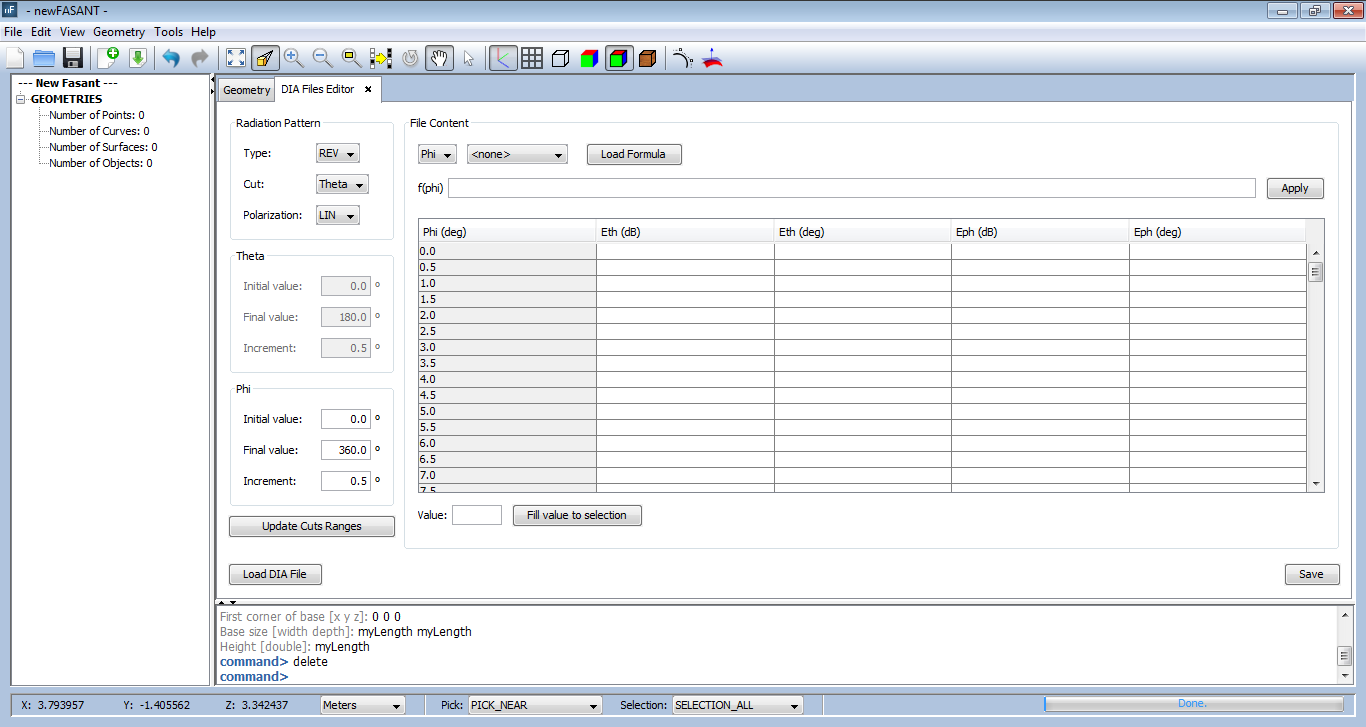Switch to wireframe cube display mode
Image resolution: width=1366 pixels, height=727 pixels.
click(x=561, y=58)
